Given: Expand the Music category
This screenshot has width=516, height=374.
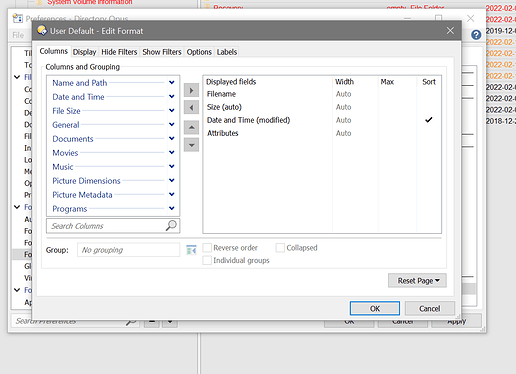Looking at the screenshot, I should point(172,166).
